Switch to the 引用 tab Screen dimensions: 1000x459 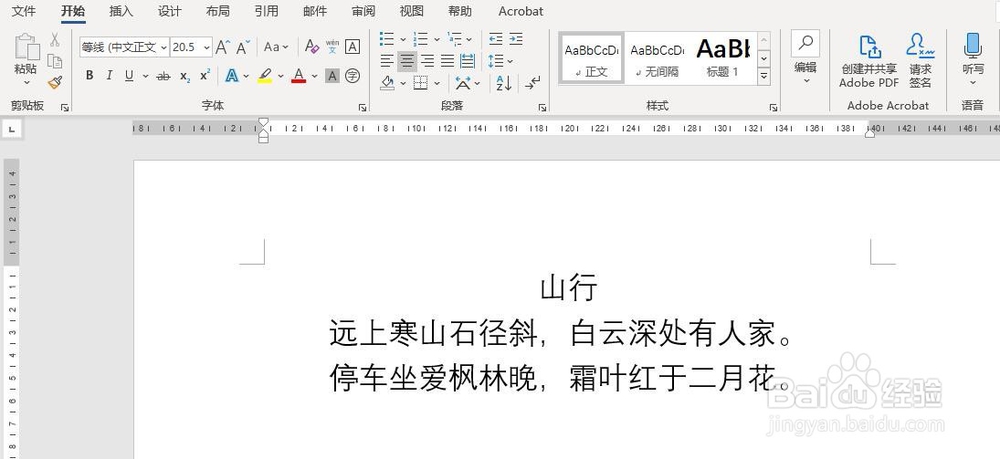[x=266, y=11]
